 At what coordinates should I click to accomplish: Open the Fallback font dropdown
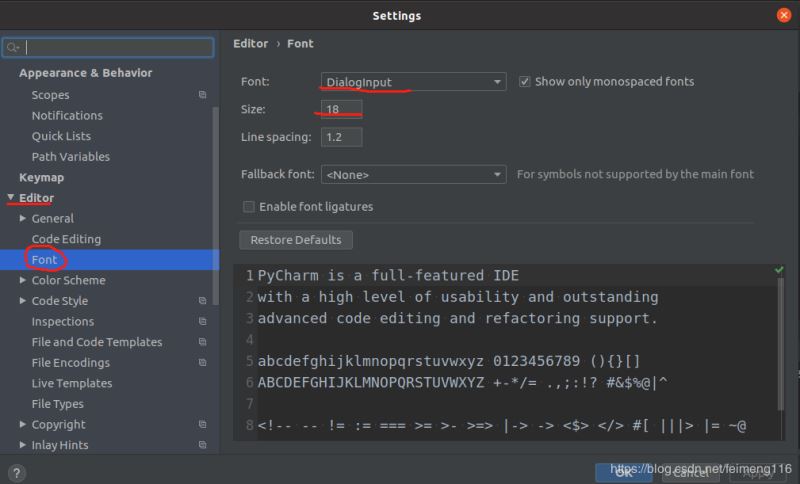coord(413,175)
